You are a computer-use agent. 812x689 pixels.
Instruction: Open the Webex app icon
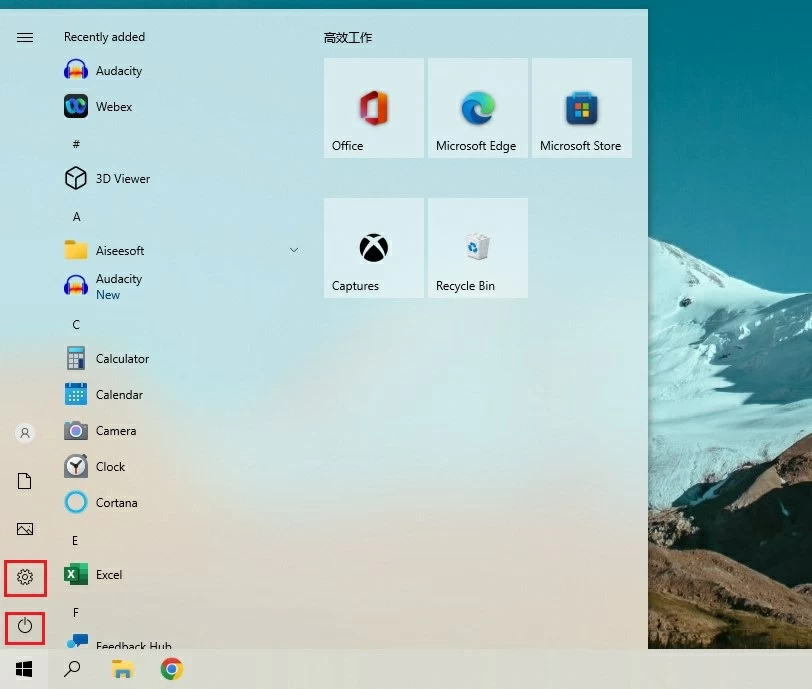pyautogui.click(x=76, y=107)
